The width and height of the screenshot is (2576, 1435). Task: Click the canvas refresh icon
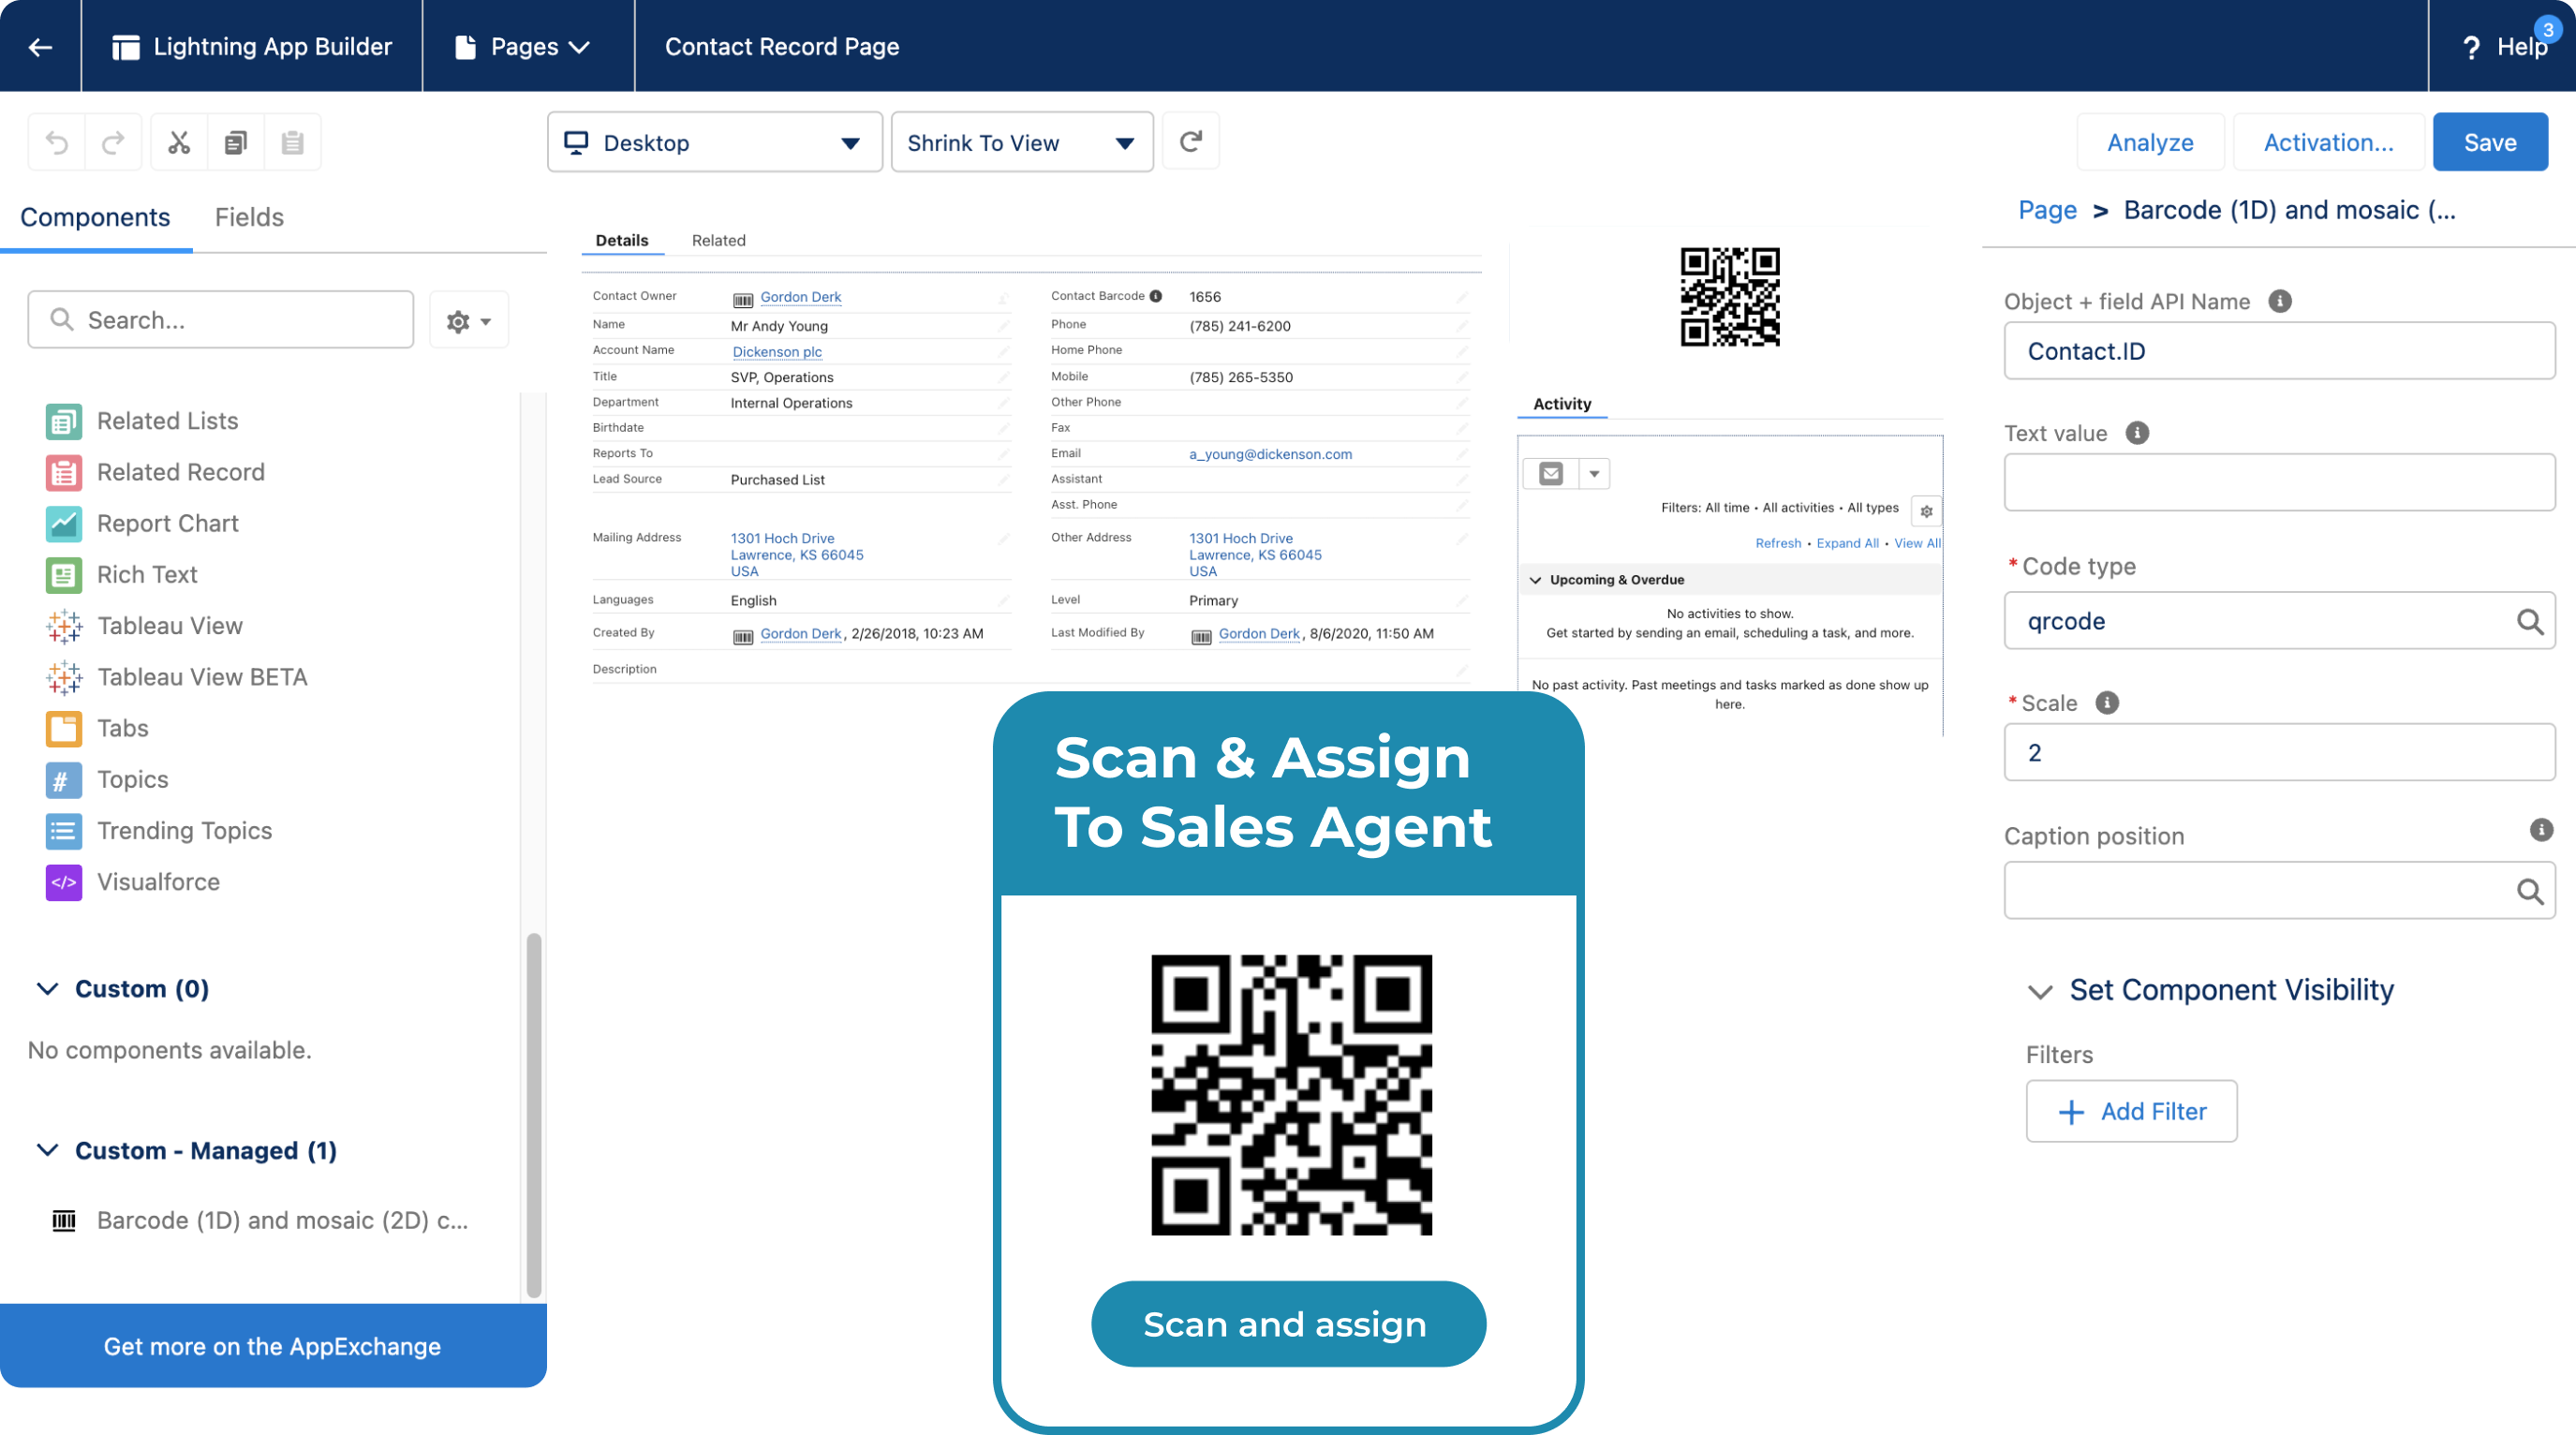tap(1190, 142)
